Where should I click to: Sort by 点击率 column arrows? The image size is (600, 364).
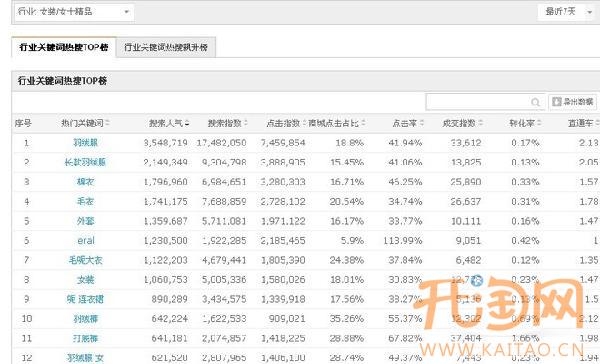tap(422, 123)
